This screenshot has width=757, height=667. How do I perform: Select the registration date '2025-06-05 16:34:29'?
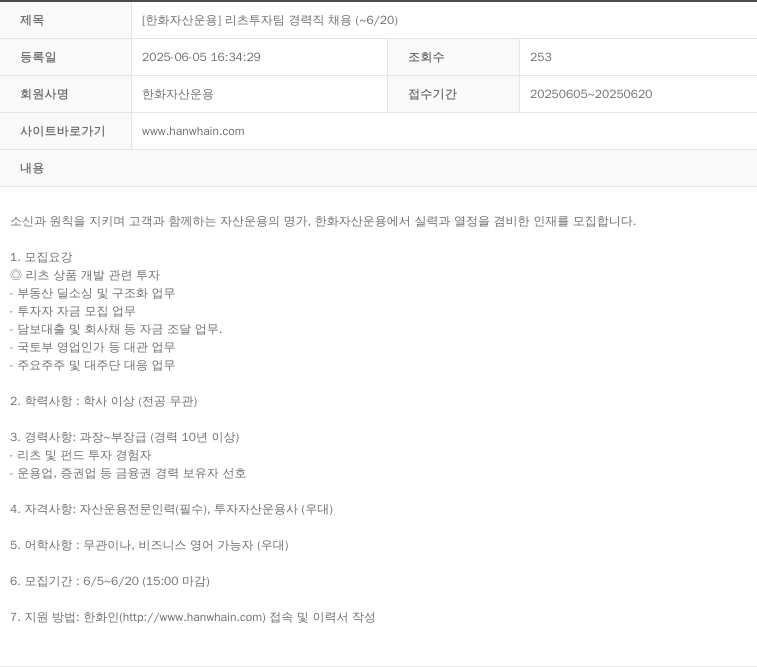click(201, 57)
